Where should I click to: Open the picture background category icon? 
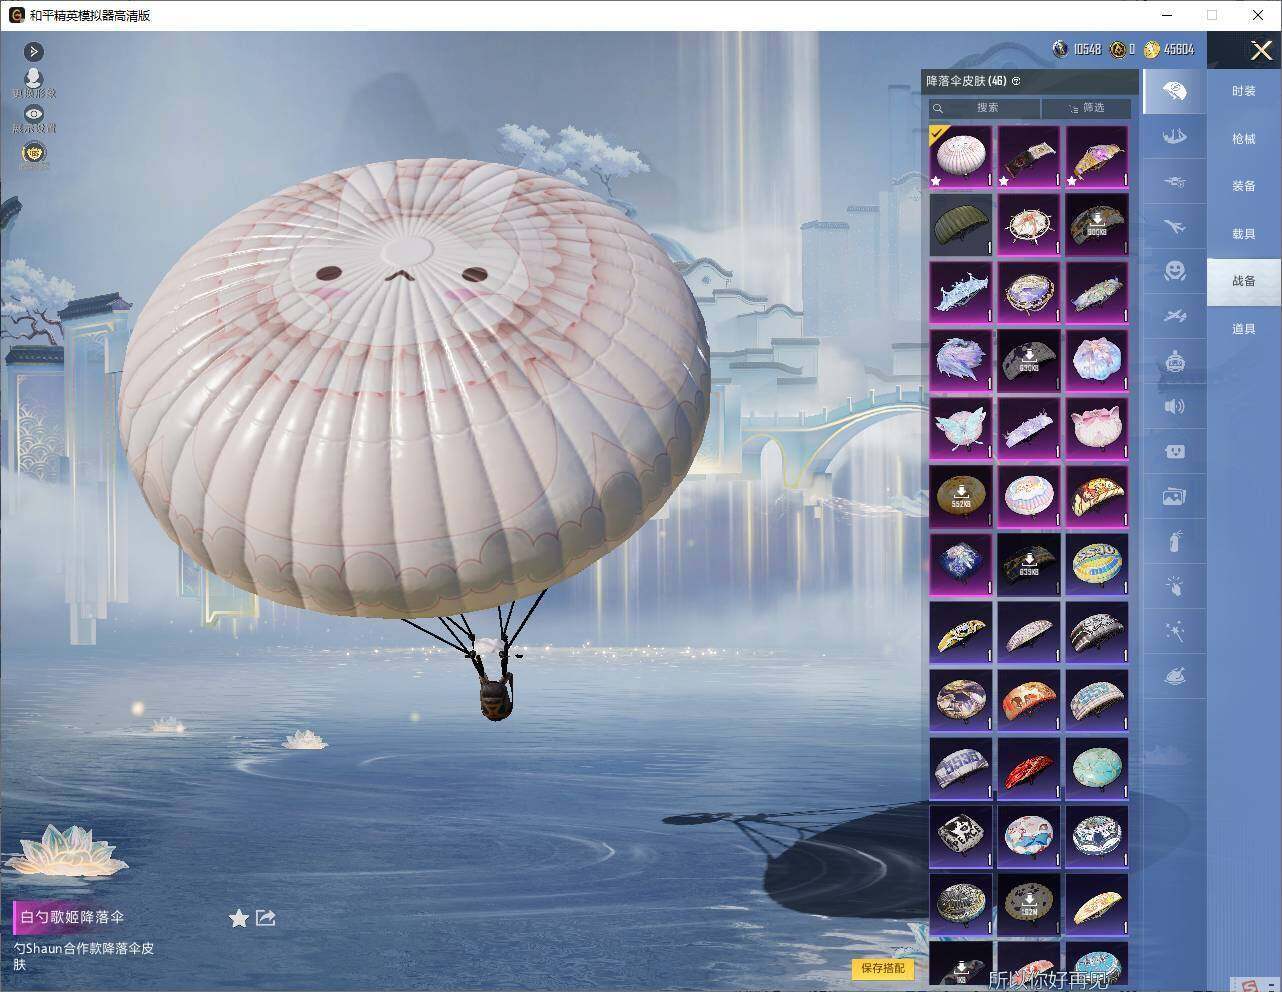[1175, 496]
